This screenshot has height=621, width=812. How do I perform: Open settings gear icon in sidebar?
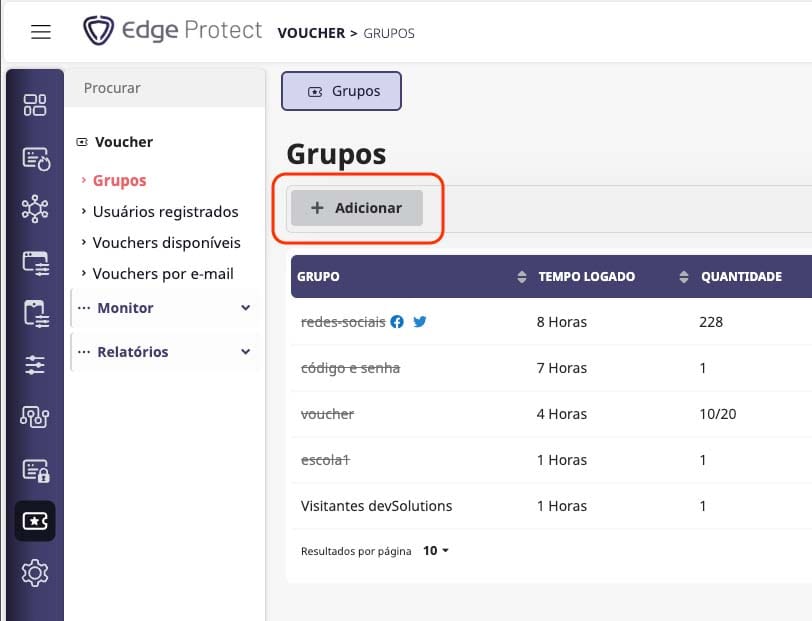[x=35, y=573]
